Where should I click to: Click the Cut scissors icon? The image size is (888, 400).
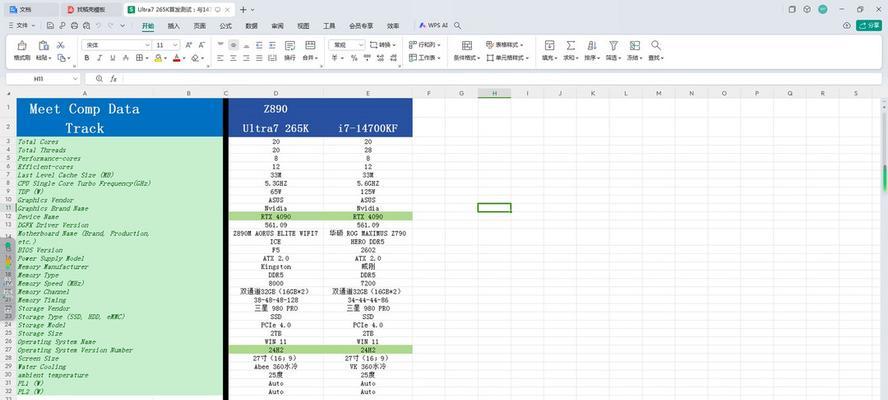[61, 45]
